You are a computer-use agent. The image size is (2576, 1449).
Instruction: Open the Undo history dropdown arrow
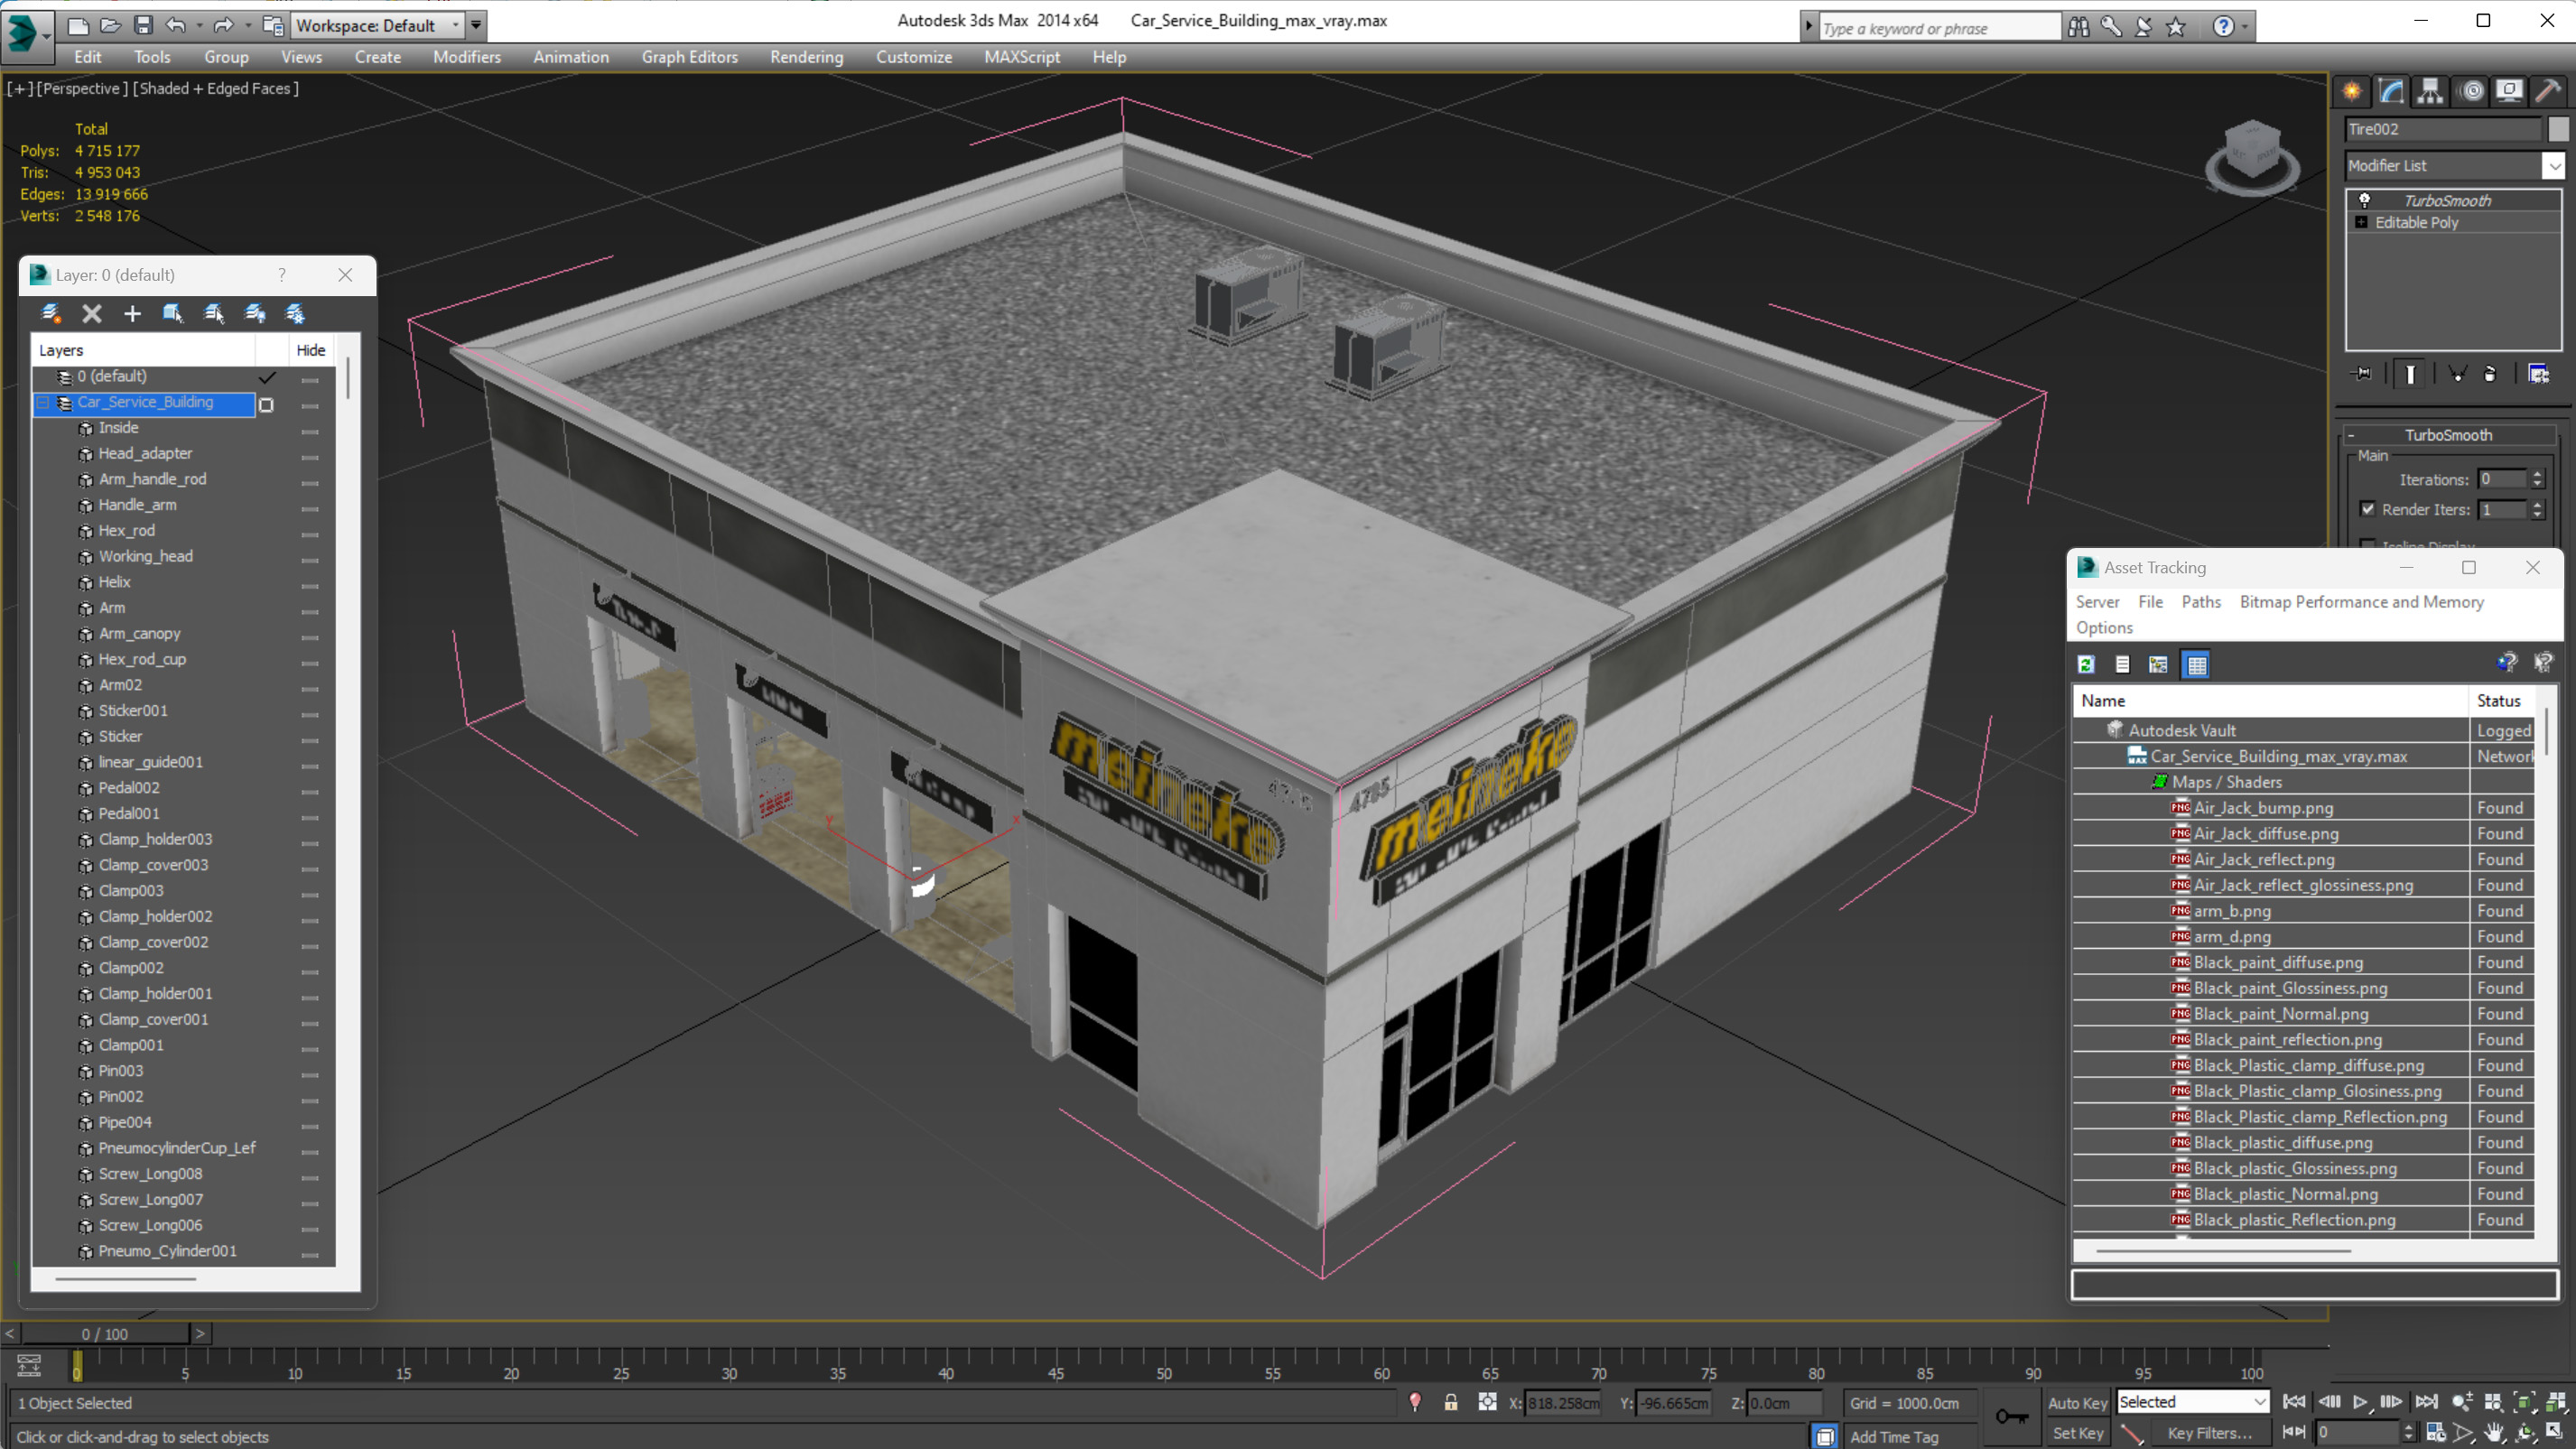(199, 26)
